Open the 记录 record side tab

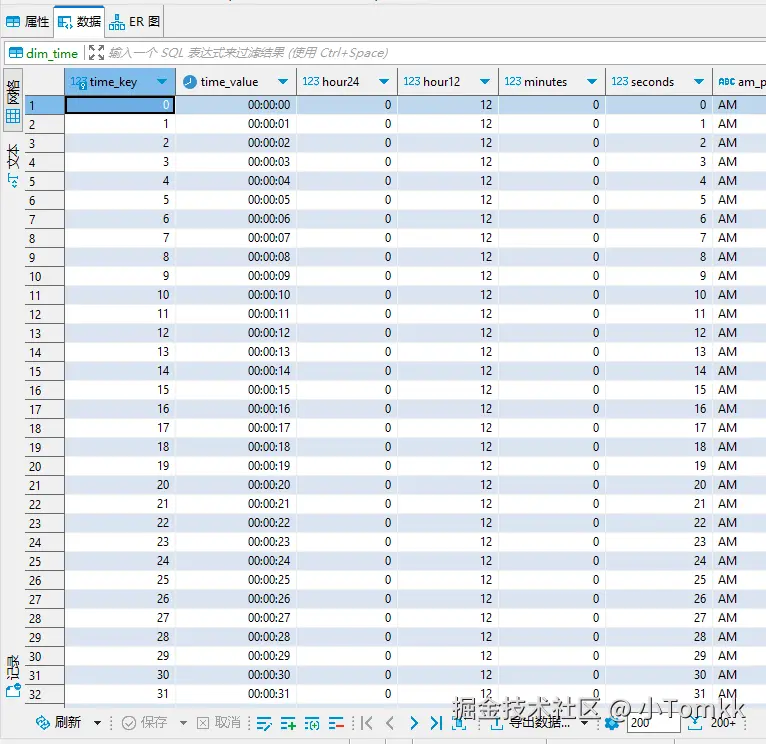[13, 676]
